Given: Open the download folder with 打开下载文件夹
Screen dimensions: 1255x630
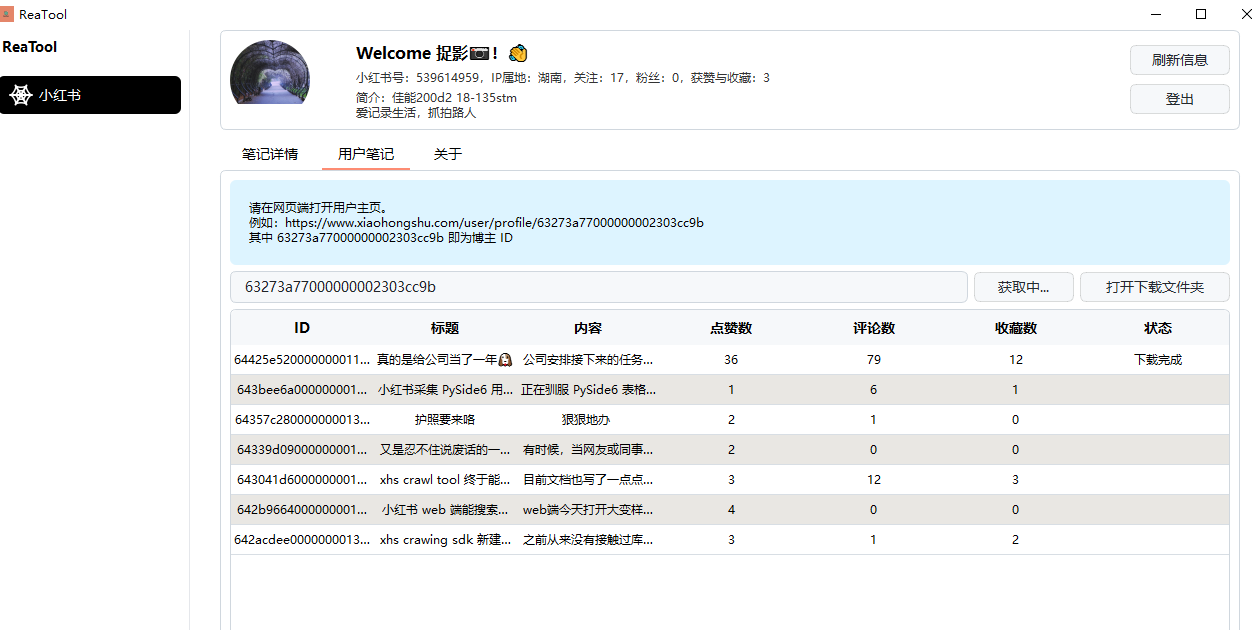Looking at the screenshot, I should tap(1155, 287).
